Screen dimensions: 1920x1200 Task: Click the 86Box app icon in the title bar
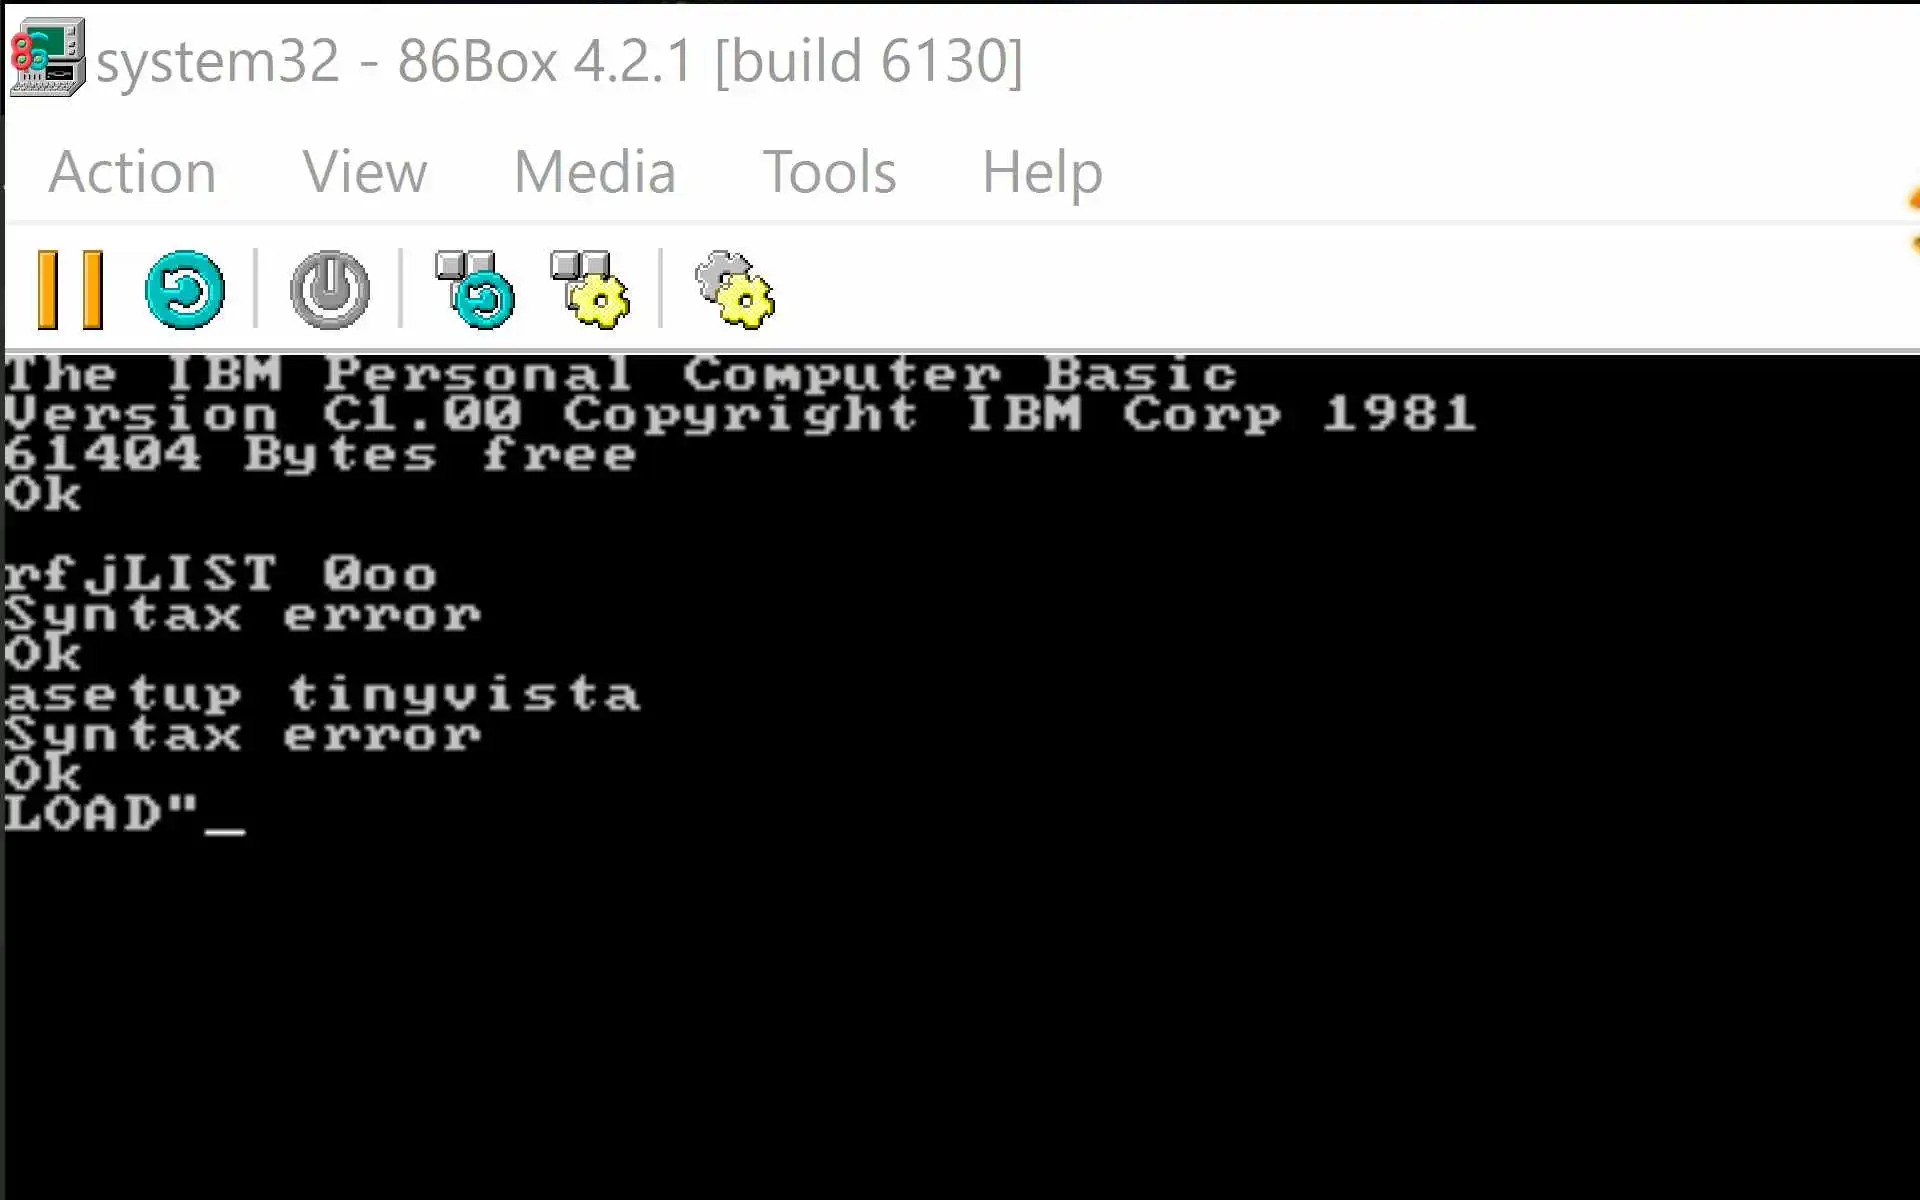click(47, 58)
